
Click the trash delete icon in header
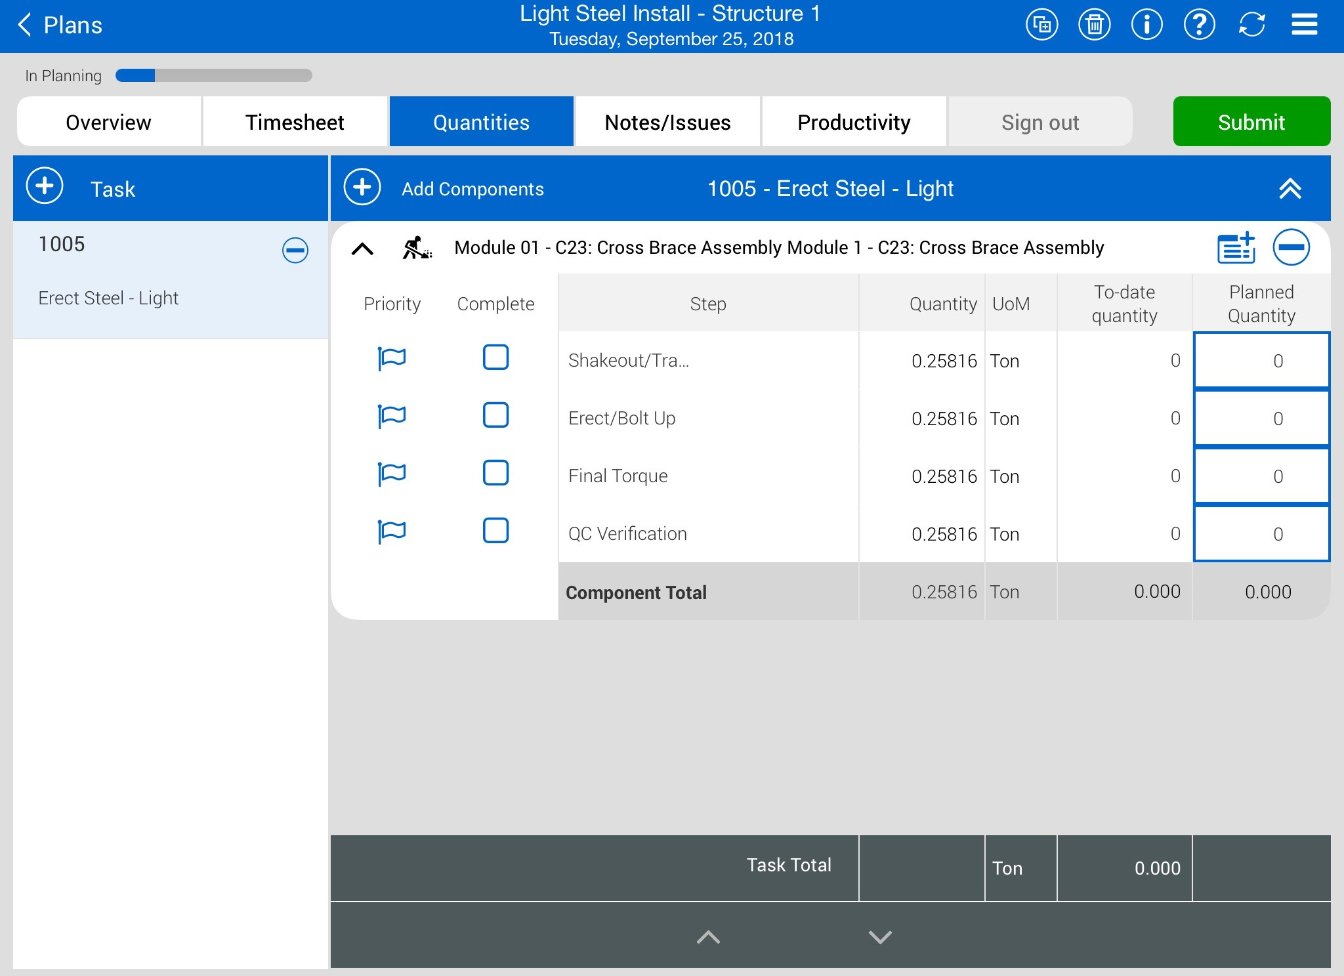click(x=1094, y=24)
